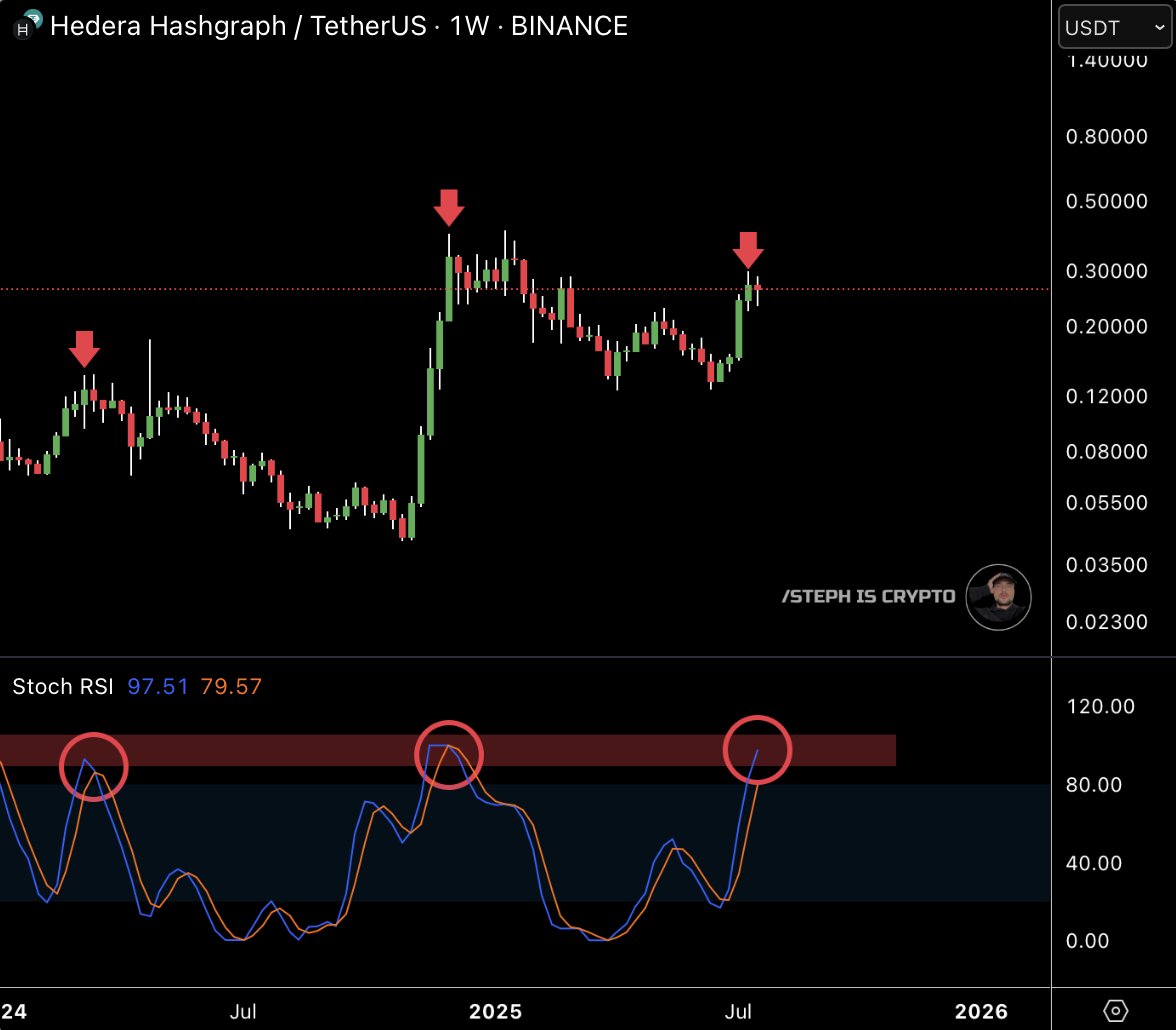Click the 0.00 indicator scale label

[1087, 941]
